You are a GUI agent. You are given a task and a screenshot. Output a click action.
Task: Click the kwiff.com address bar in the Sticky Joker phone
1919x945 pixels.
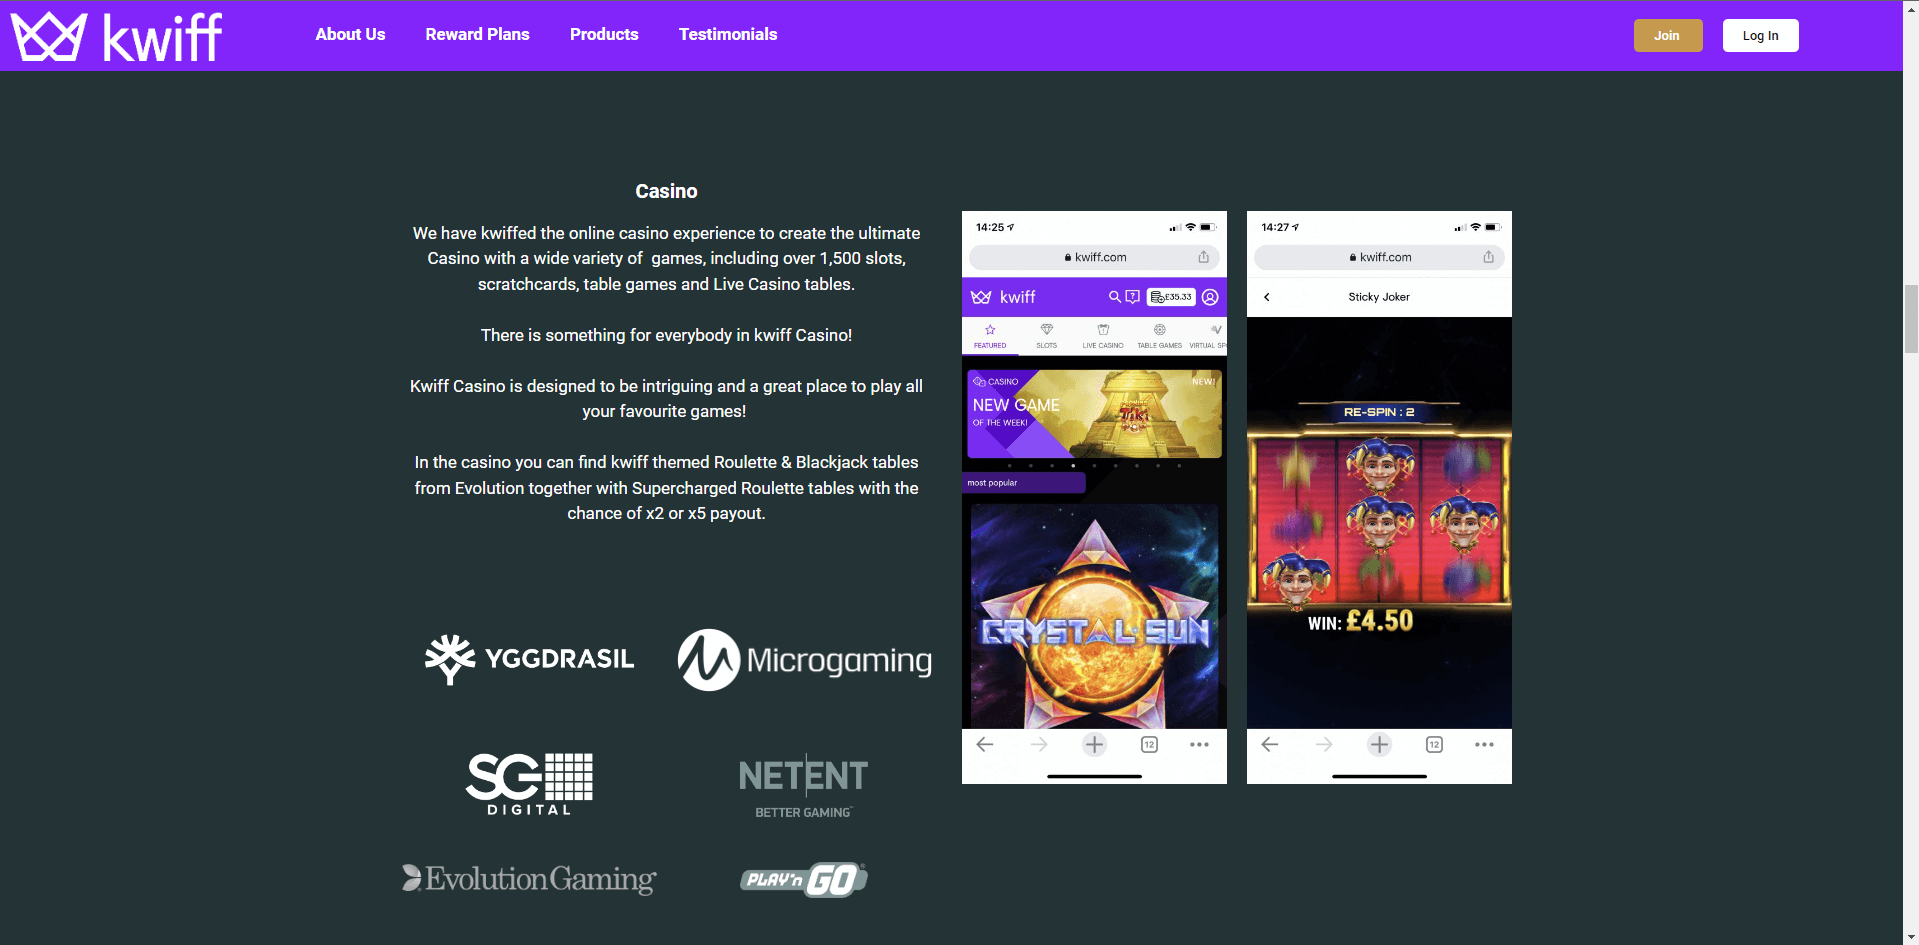(1379, 257)
